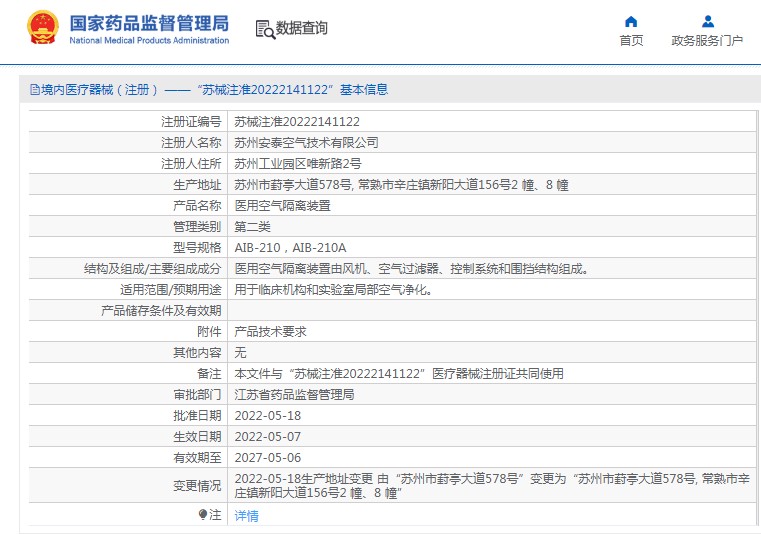Image resolution: width=761 pixels, height=534 pixels.
Task: Select intended use 用于临床机构和实验室局部空气净化
Action: coord(333,290)
